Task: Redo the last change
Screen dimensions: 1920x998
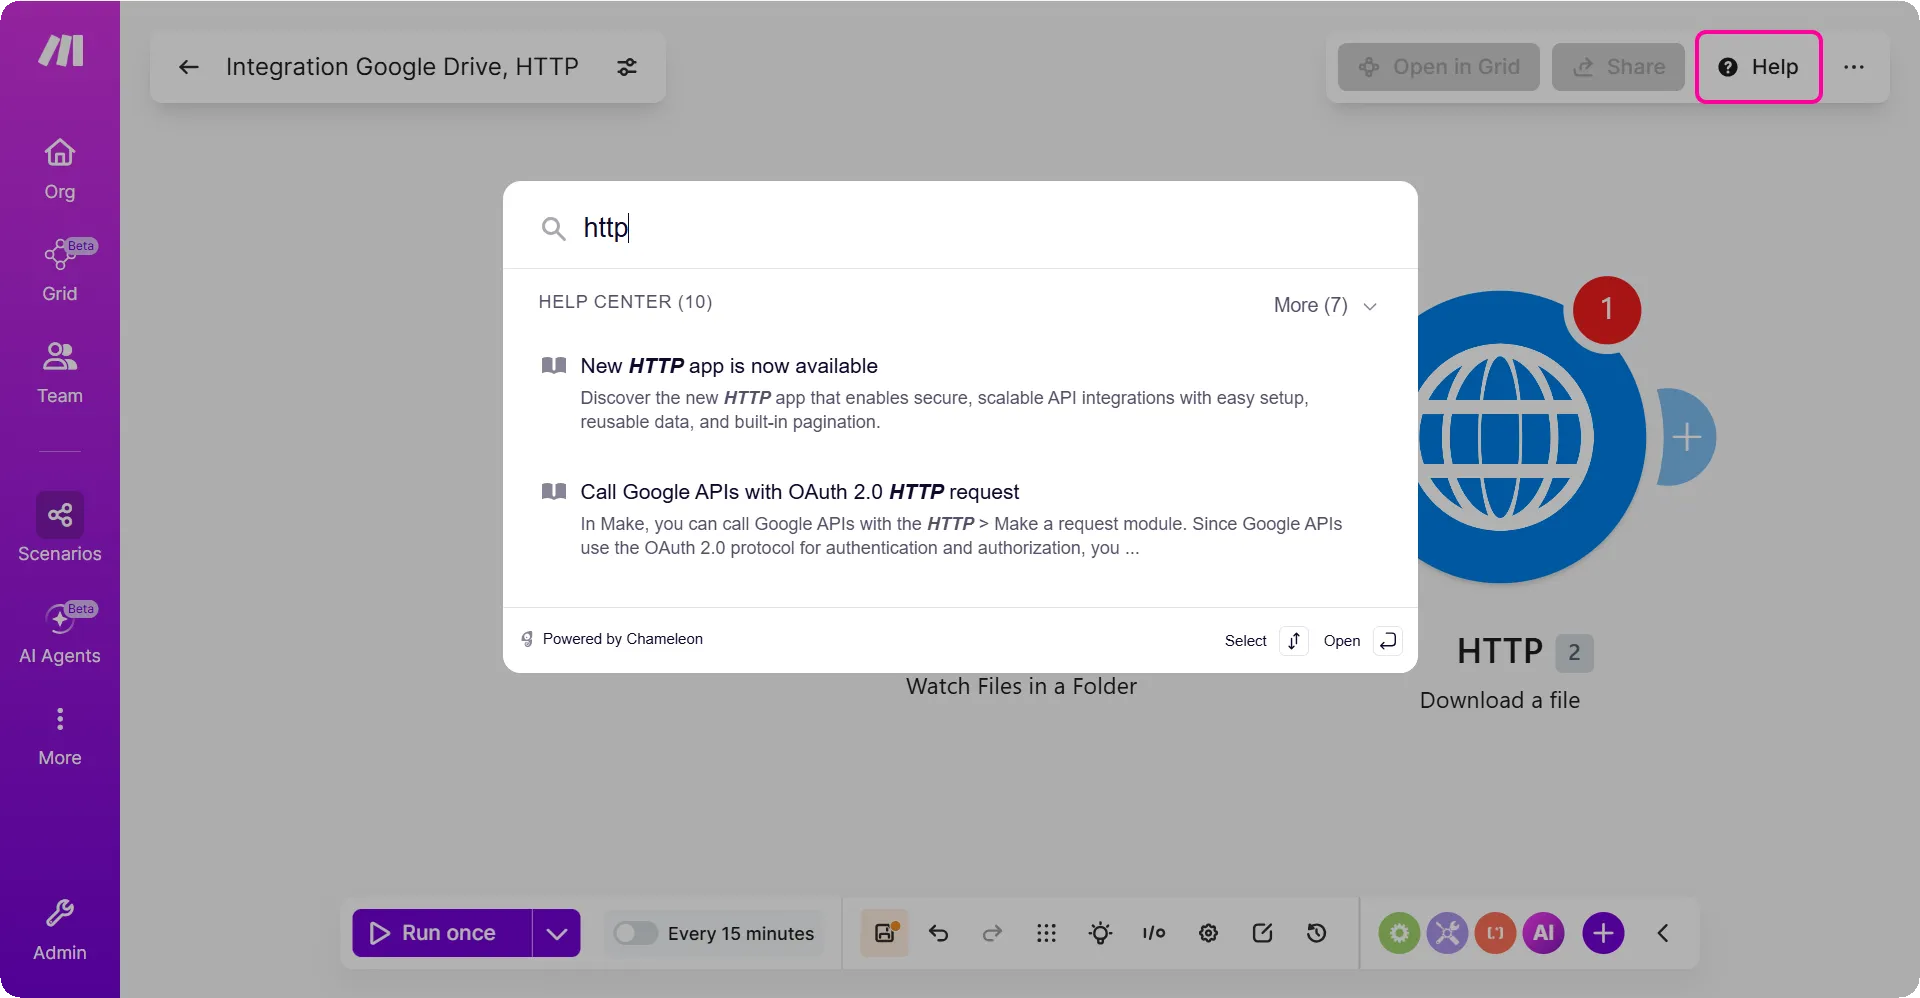Action: coord(992,933)
